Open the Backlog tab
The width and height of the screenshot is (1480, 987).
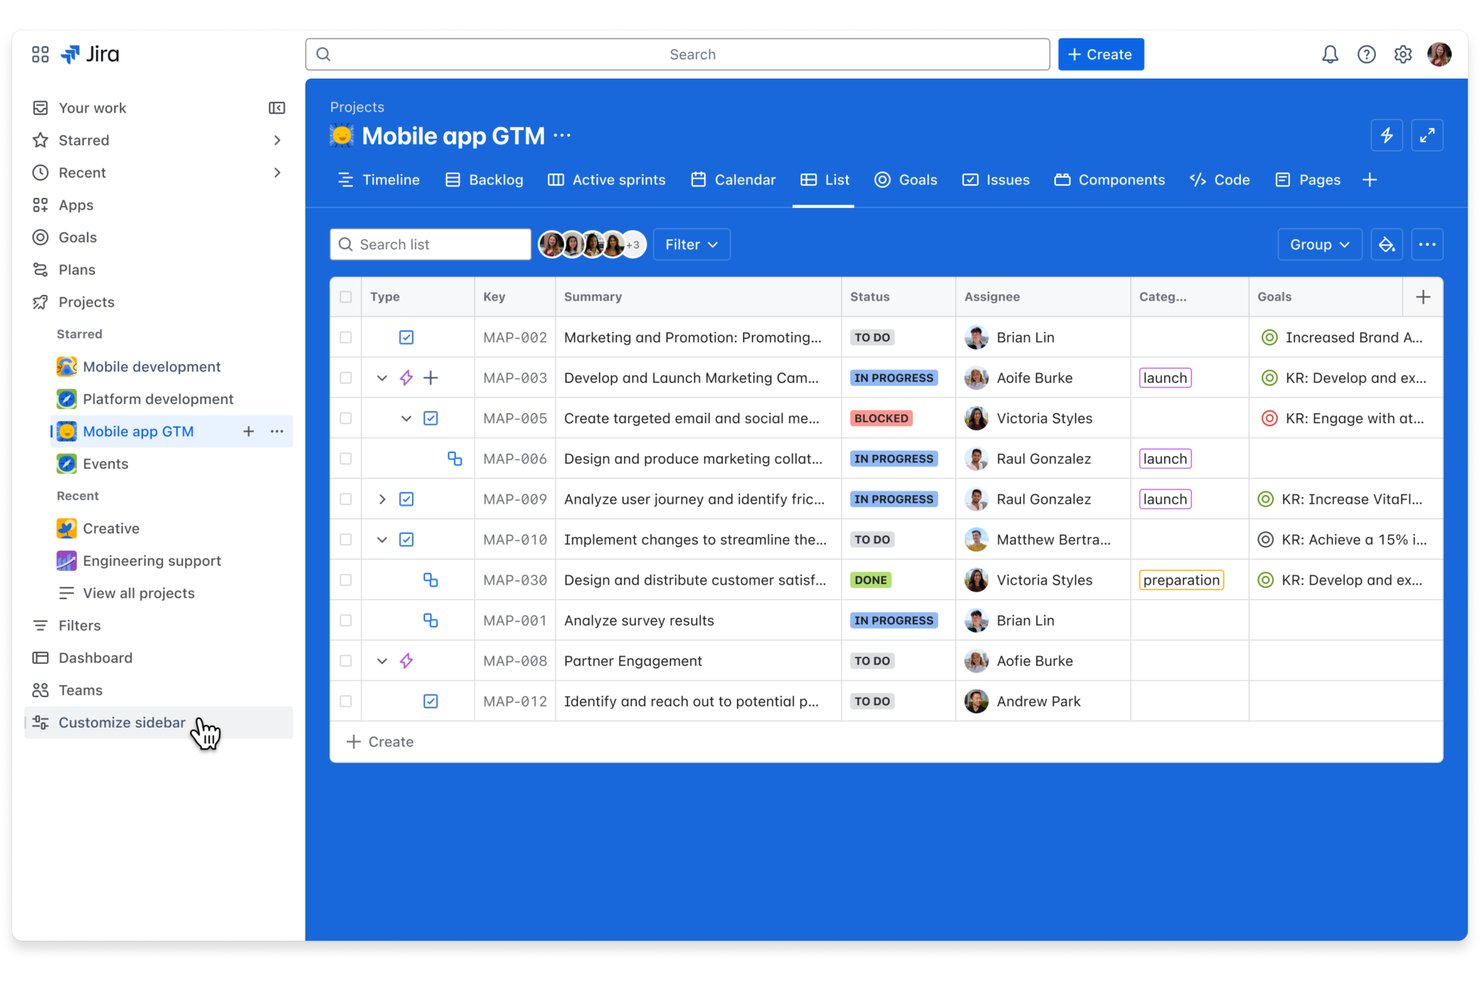tap(484, 180)
